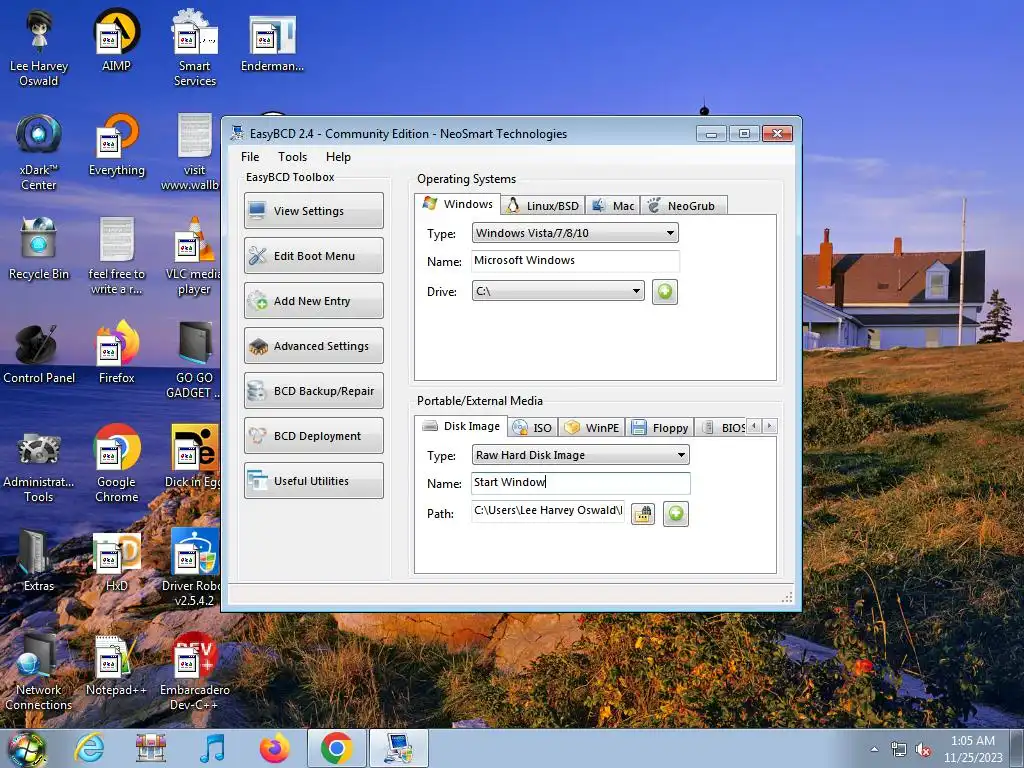Expand the Windows Vista/7/8/10 type dropdown

click(x=575, y=233)
